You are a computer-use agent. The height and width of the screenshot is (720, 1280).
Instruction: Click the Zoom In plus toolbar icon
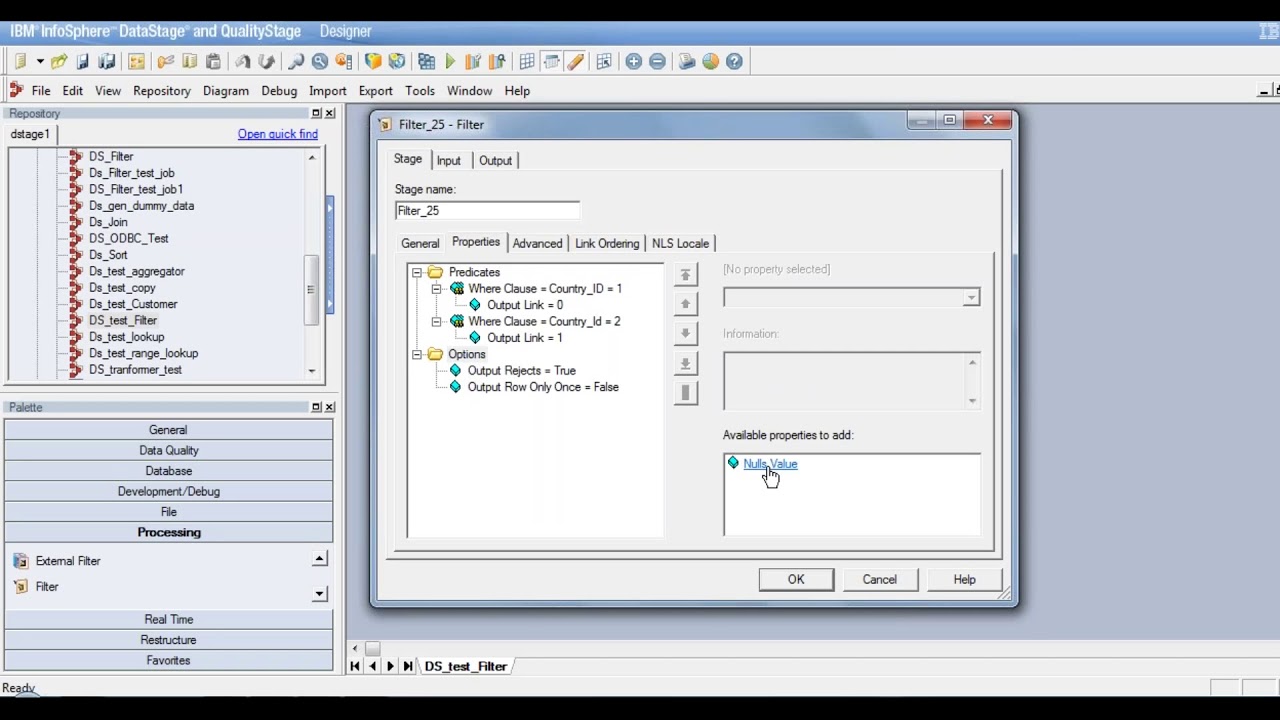click(x=634, y=62)
